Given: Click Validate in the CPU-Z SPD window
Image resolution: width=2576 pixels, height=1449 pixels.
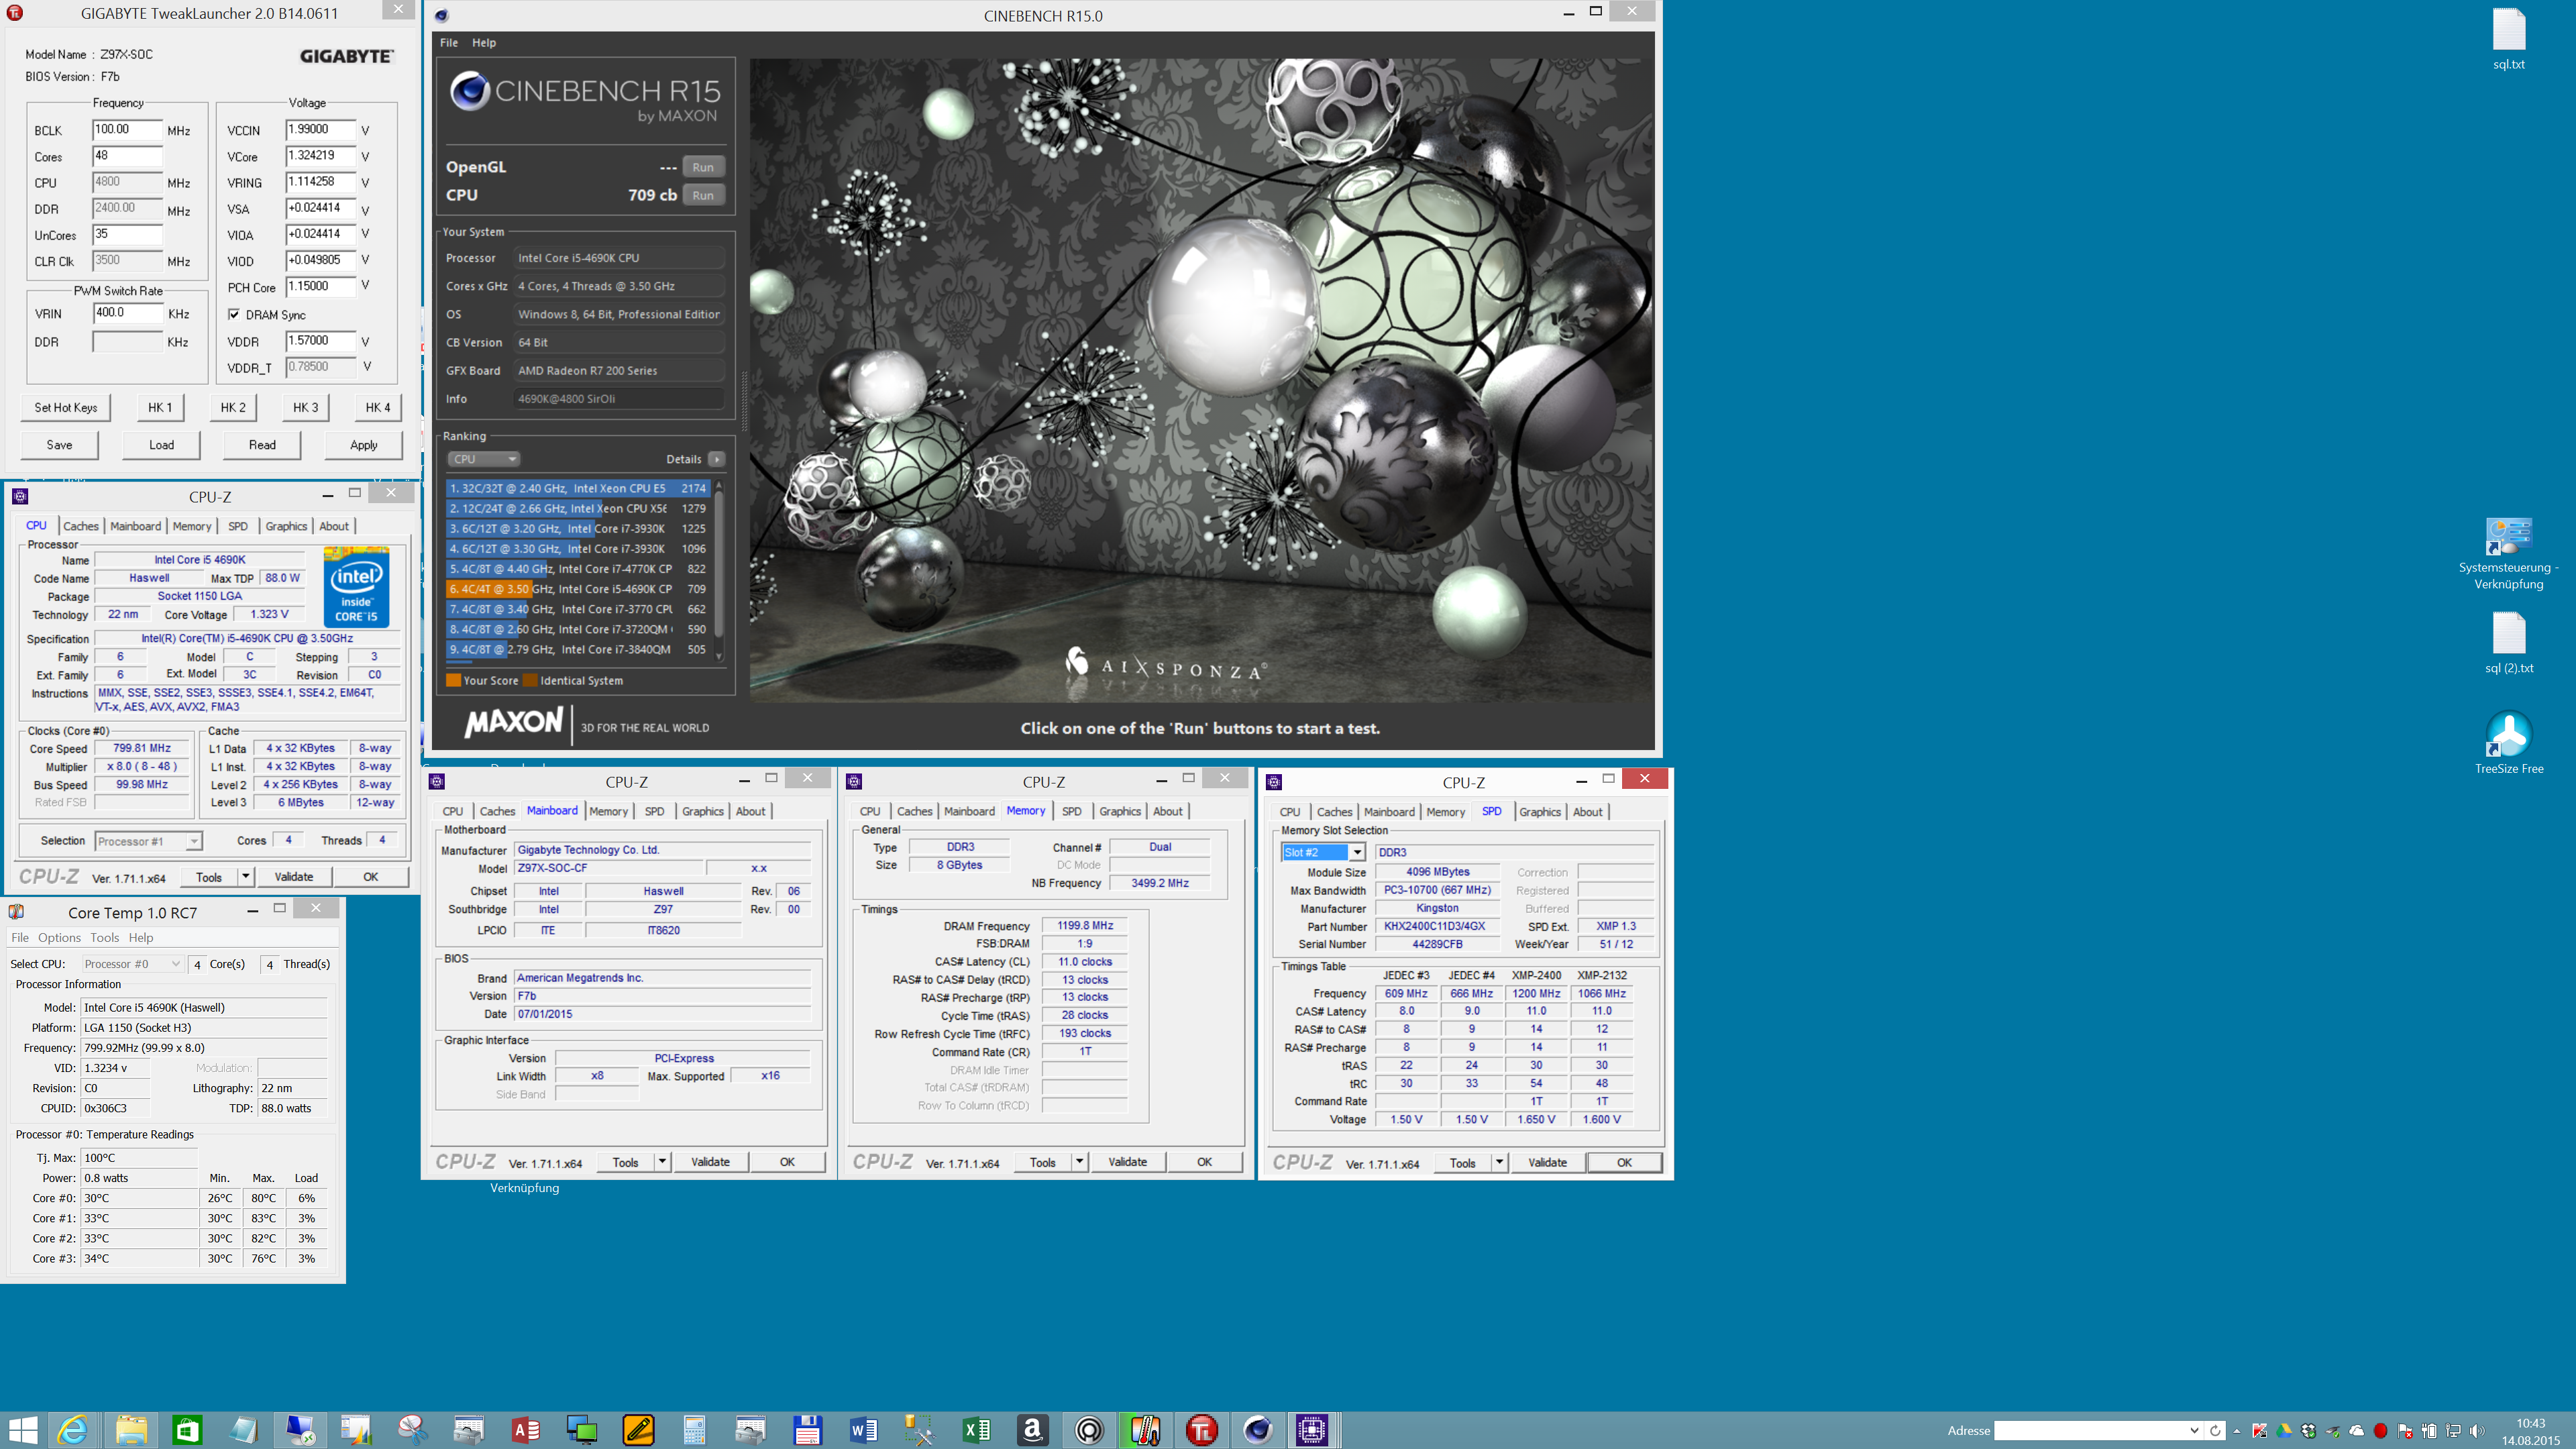Looking at the screenshot, I should pos(1547,1162).
